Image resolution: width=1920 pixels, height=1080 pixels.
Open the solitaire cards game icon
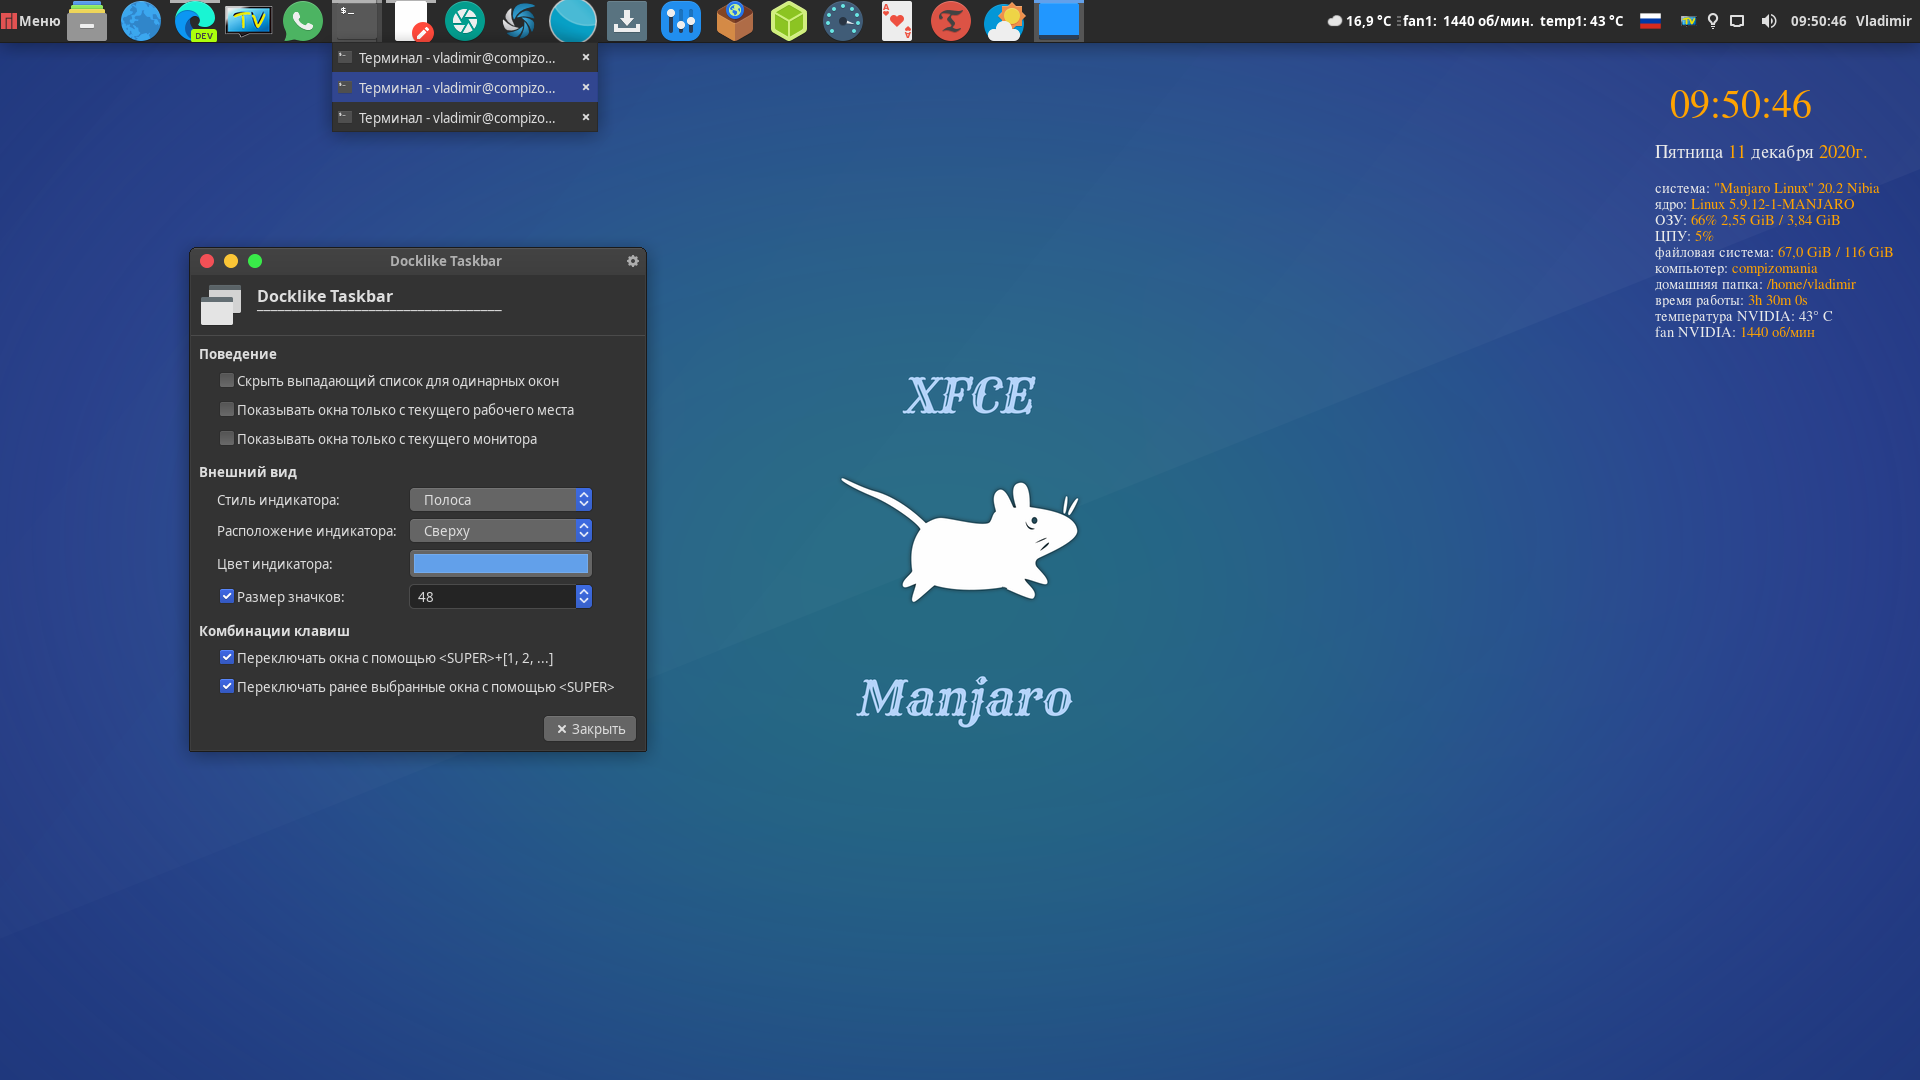(x=896, y=21)
